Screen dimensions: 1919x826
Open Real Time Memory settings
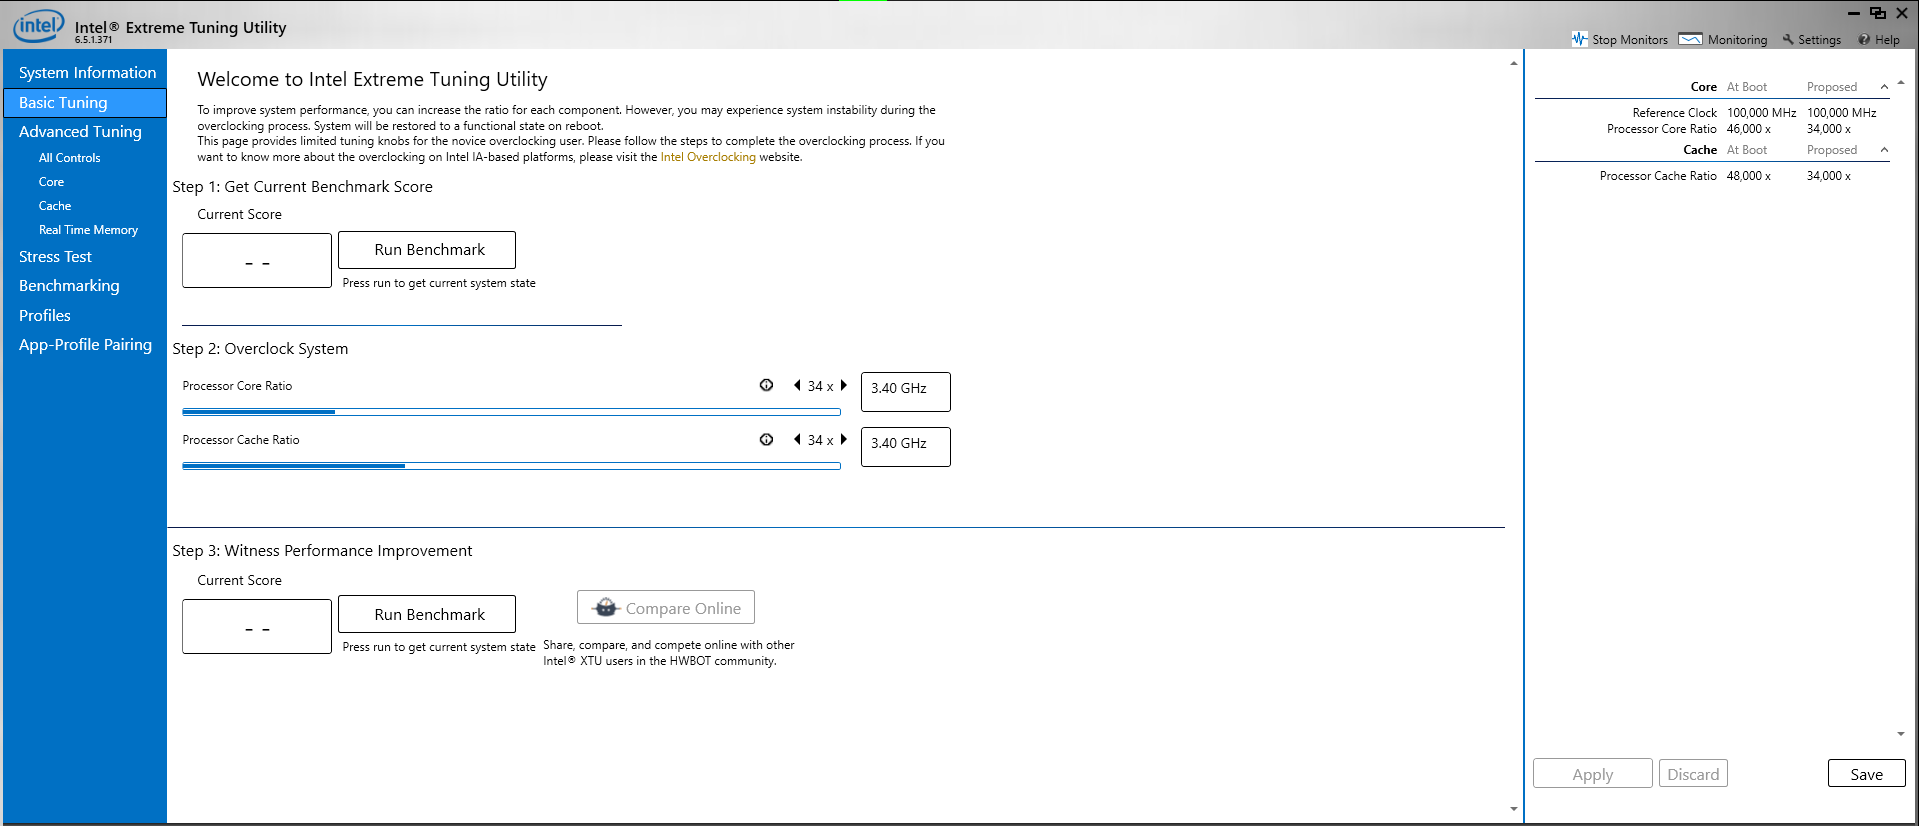88,230
